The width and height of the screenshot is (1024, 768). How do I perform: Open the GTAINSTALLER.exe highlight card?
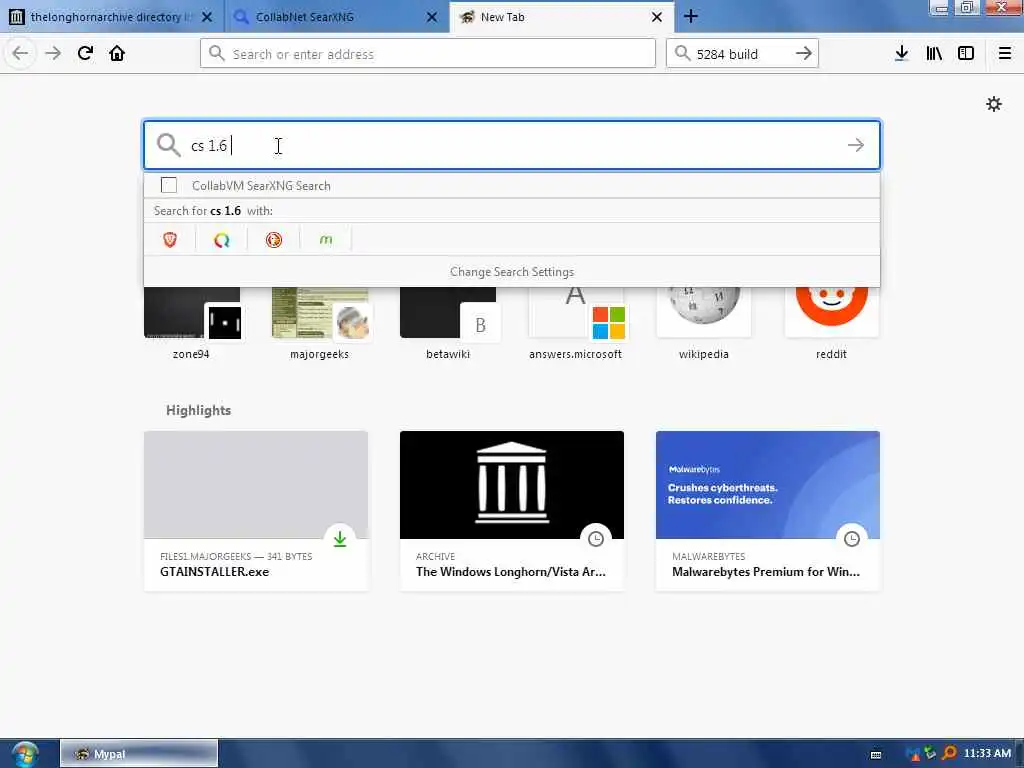point(256,511)
